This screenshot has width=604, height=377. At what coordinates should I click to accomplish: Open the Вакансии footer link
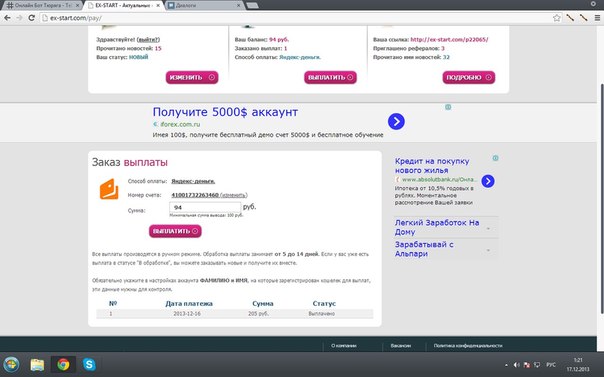[401, 346]
